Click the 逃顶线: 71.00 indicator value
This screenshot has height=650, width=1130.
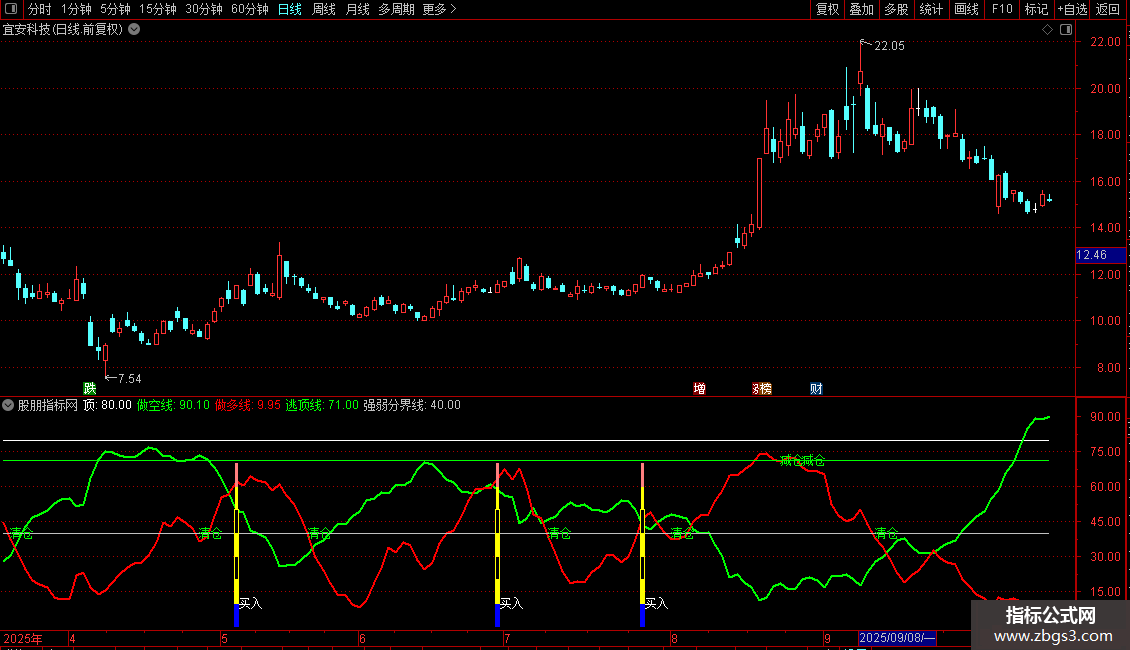click(322, 405)
